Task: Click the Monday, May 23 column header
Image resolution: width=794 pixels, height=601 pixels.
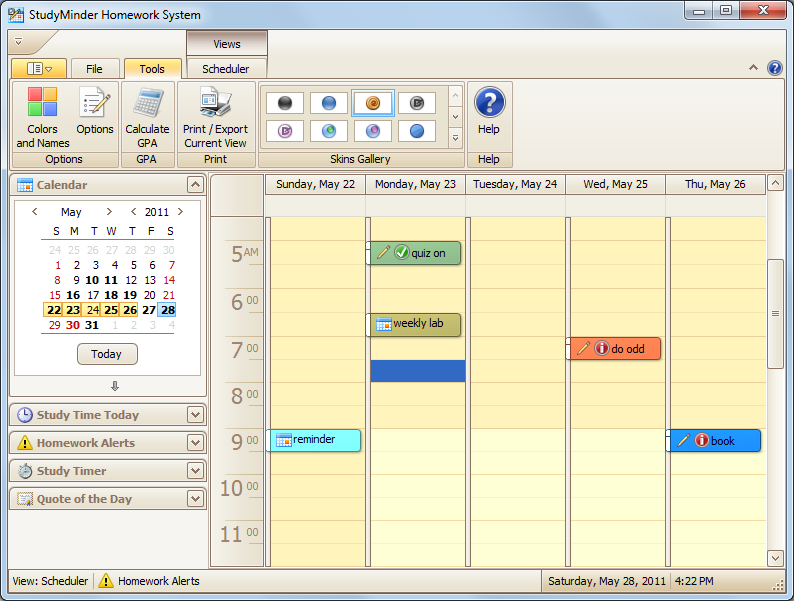Action: [415, 184]
